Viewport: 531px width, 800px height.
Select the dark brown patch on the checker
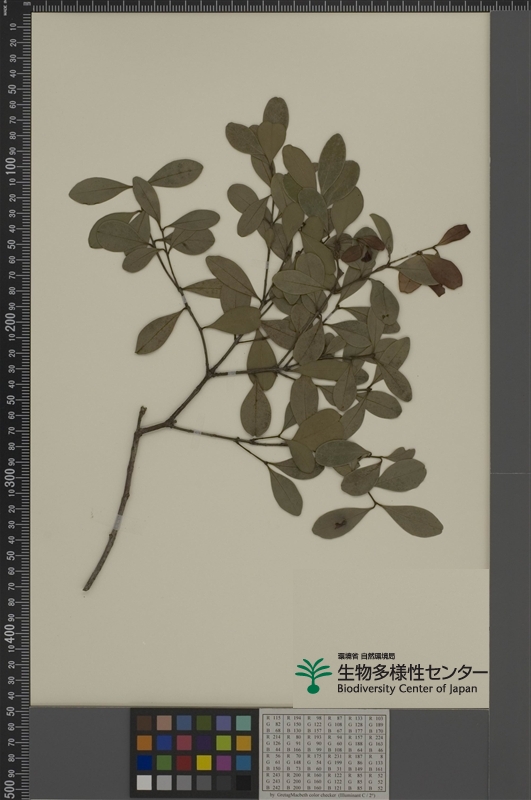[x=144, y=722]
